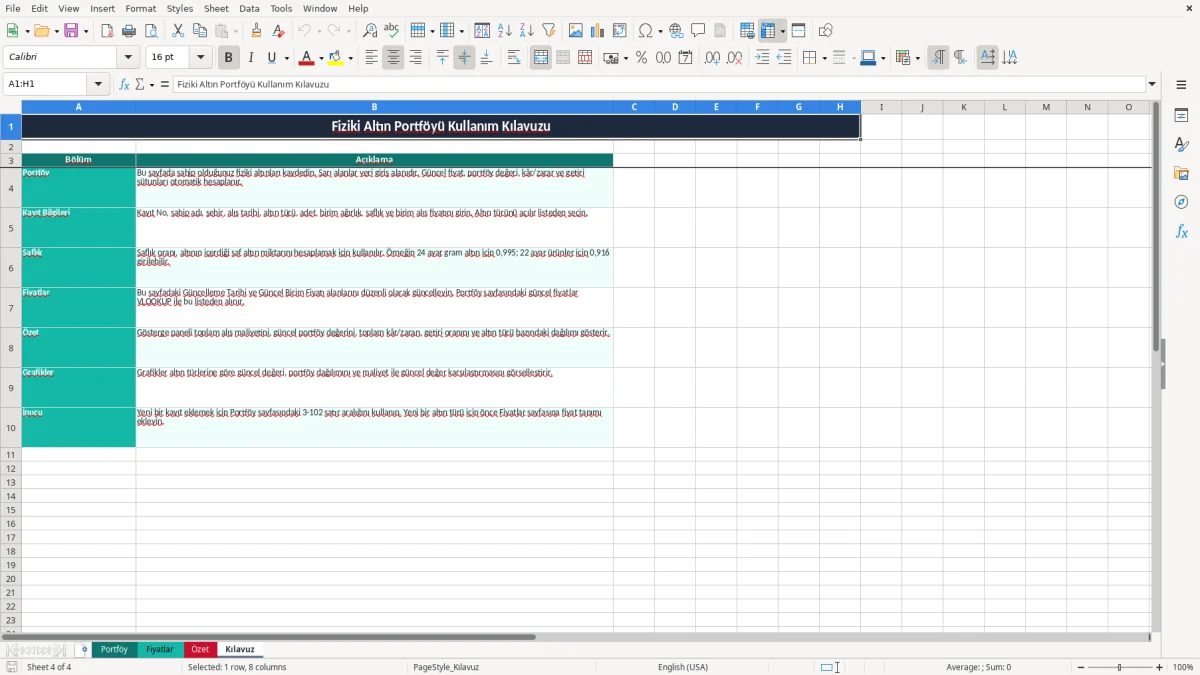The image size is (1200, 675).
Task: Click PageStyle_Kılavuz in status bar
Action: pos(446,667)
